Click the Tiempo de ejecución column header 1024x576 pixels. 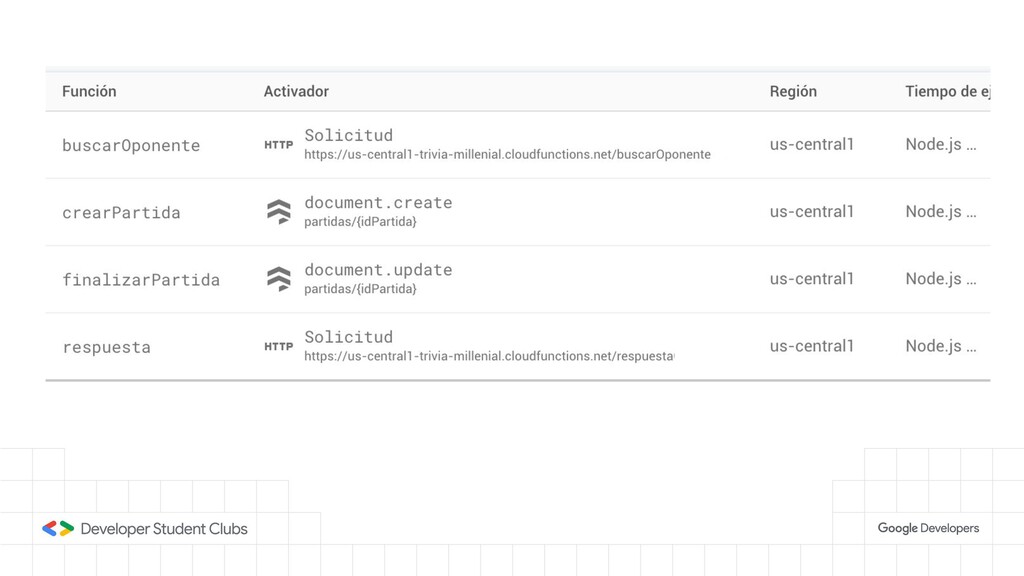946,91
